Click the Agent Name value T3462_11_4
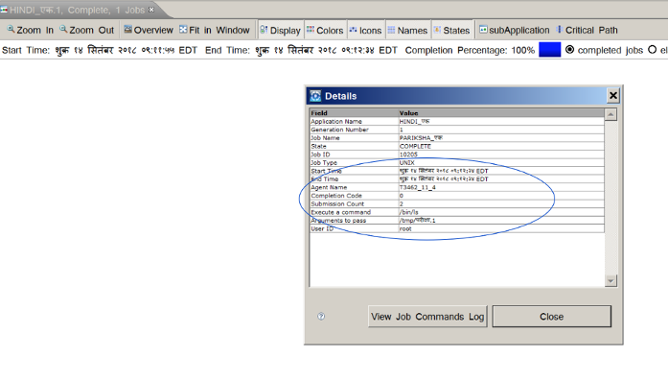This screenshot has height=380, width=668. (x=418, y=187)
